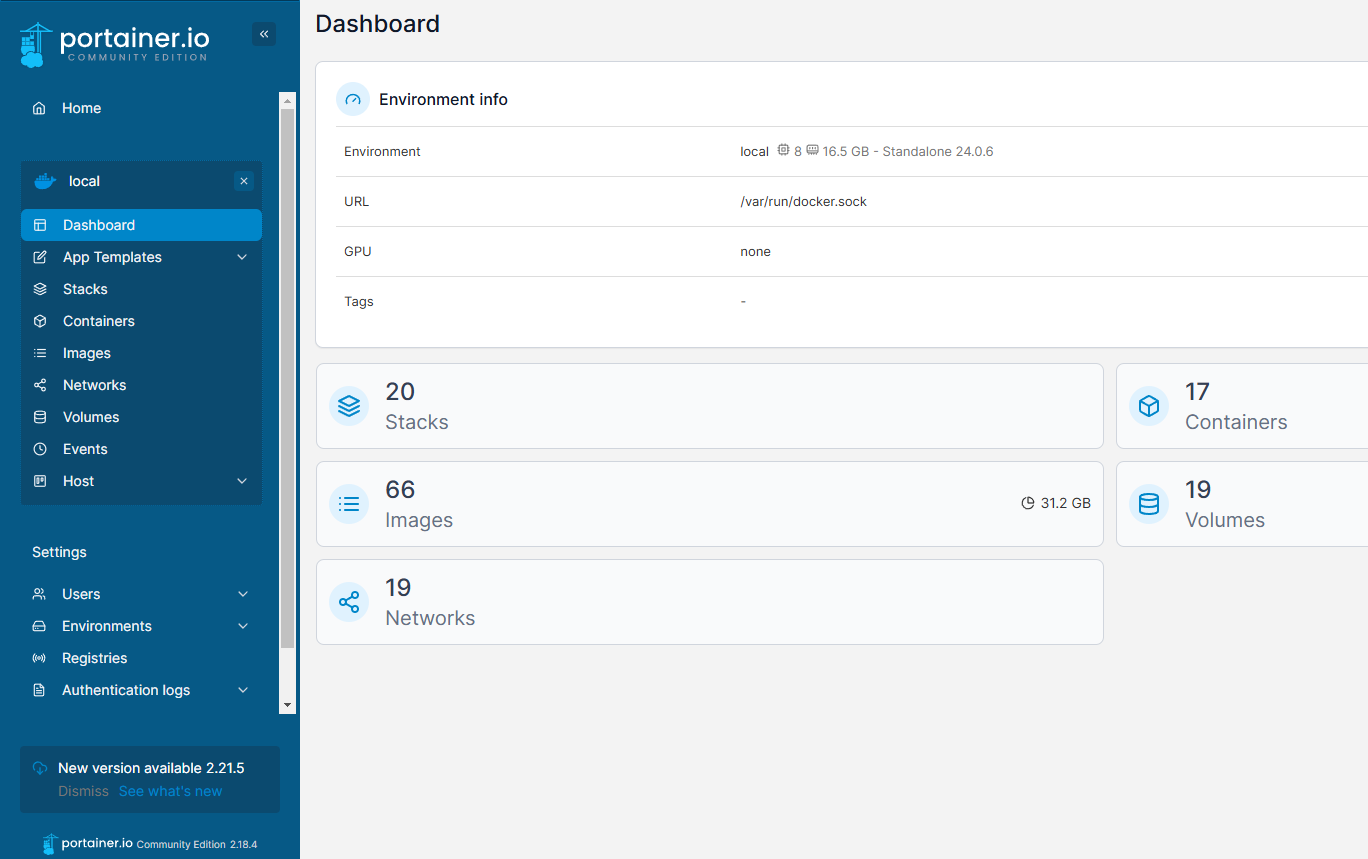The image size is (1368, 859).
Task: Open Volumes from the sidebar
Action: coord(141,417)
